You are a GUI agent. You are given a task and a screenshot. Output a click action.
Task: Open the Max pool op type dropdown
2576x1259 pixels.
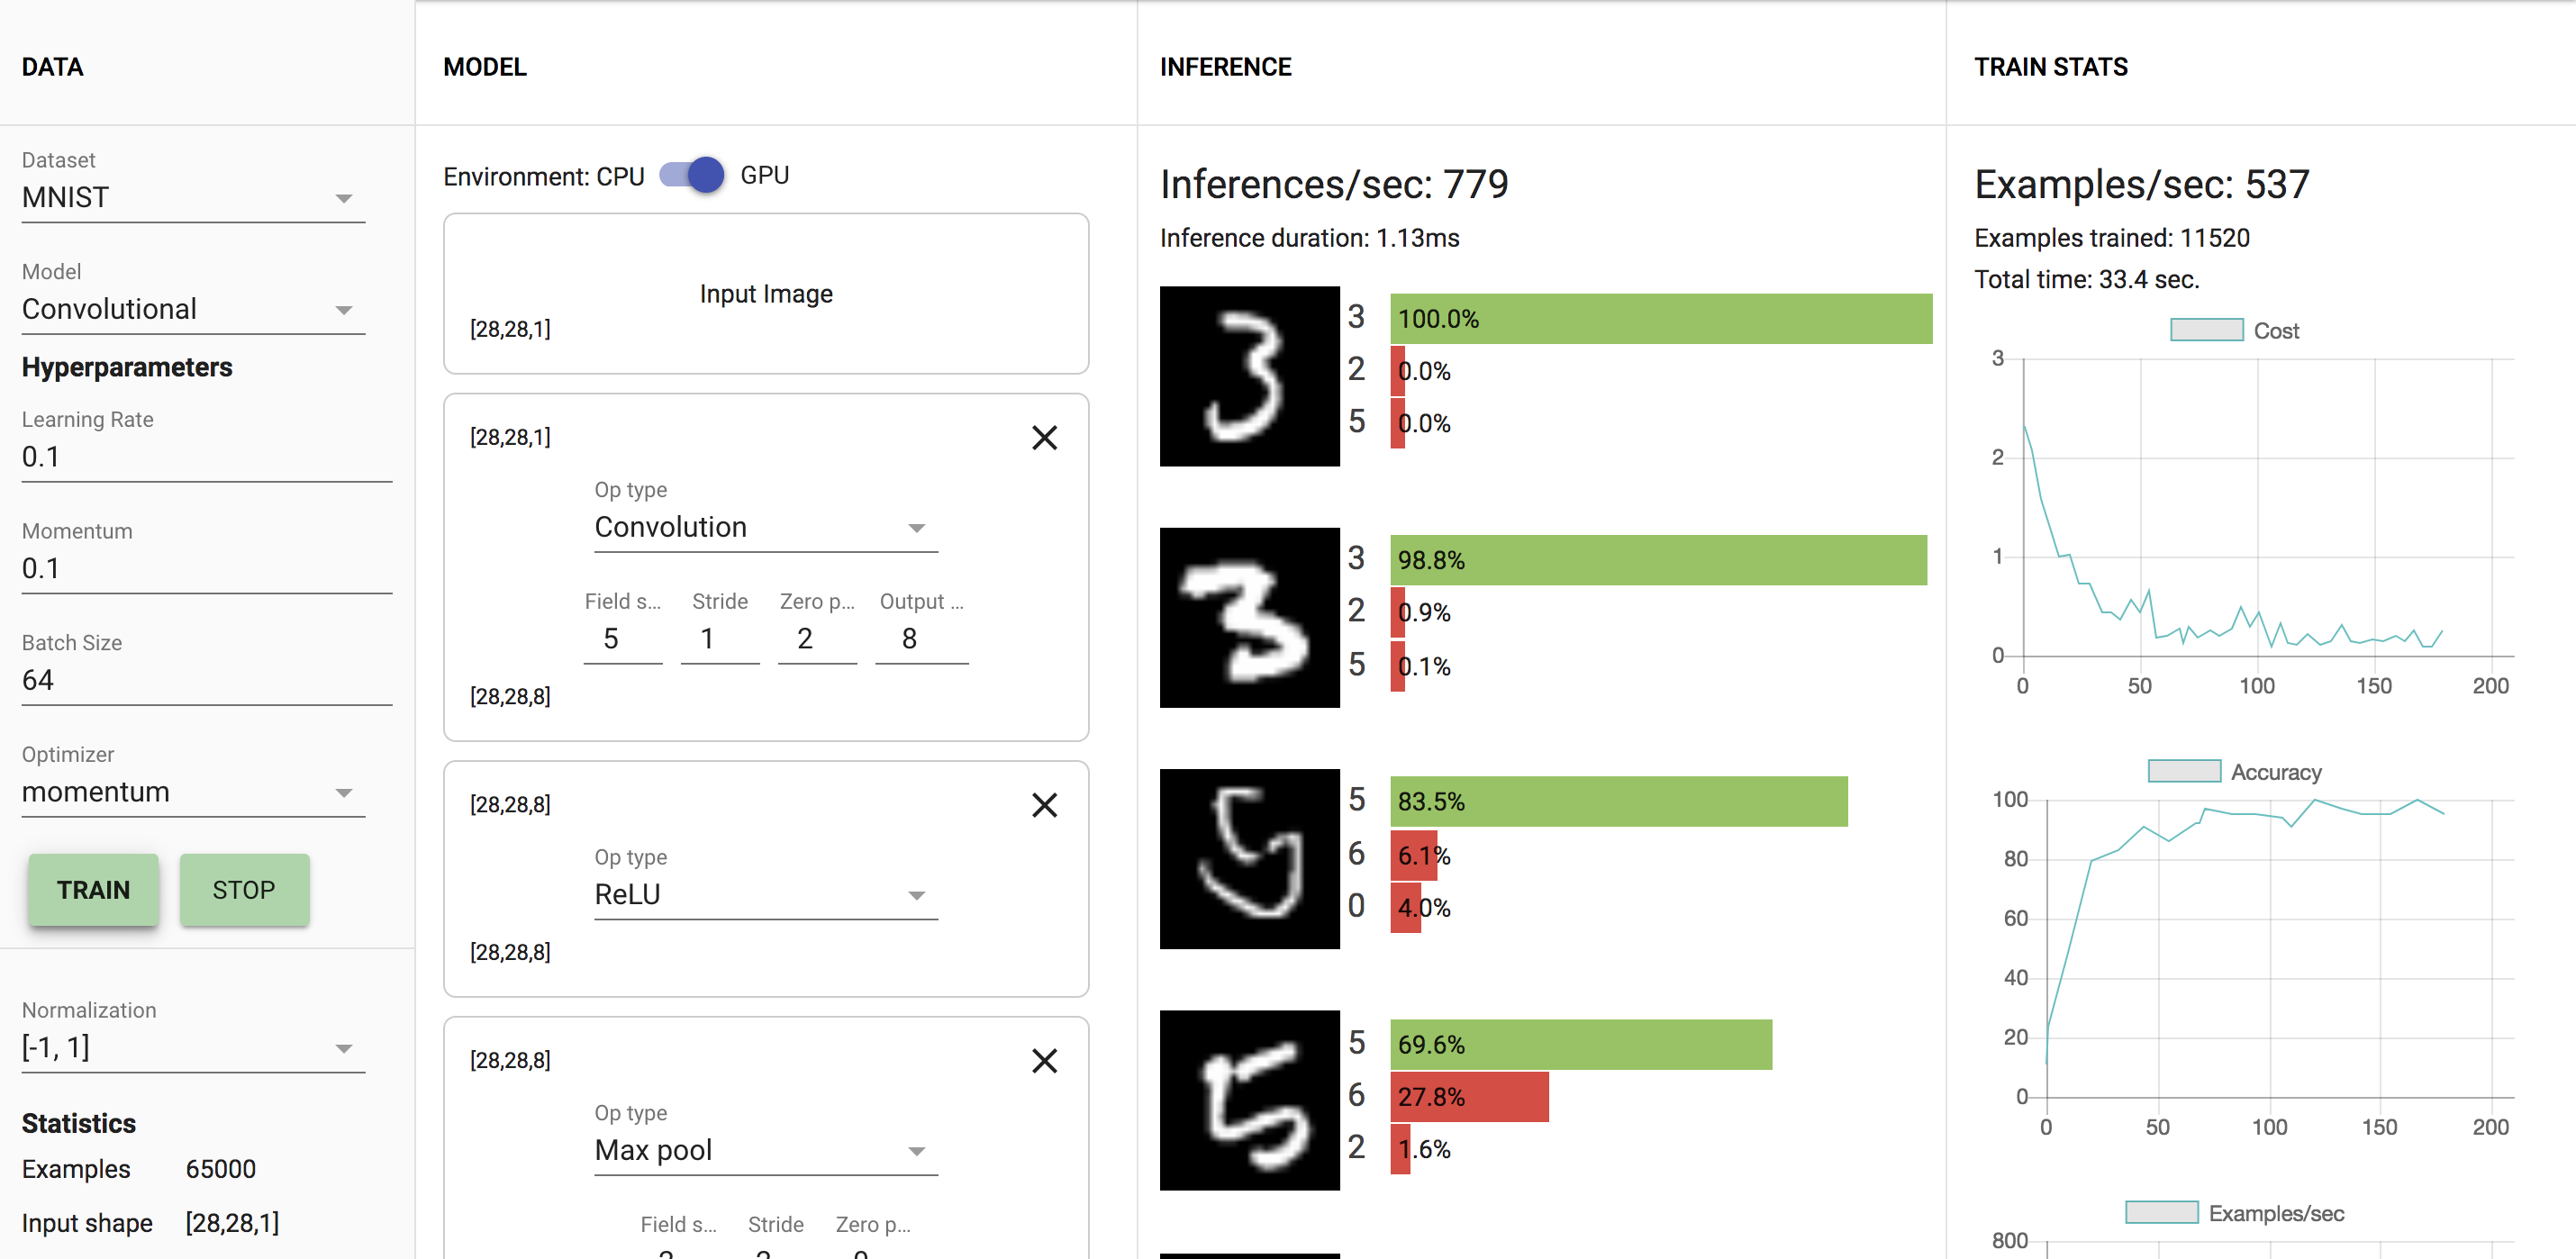(x=917, y=1150)
